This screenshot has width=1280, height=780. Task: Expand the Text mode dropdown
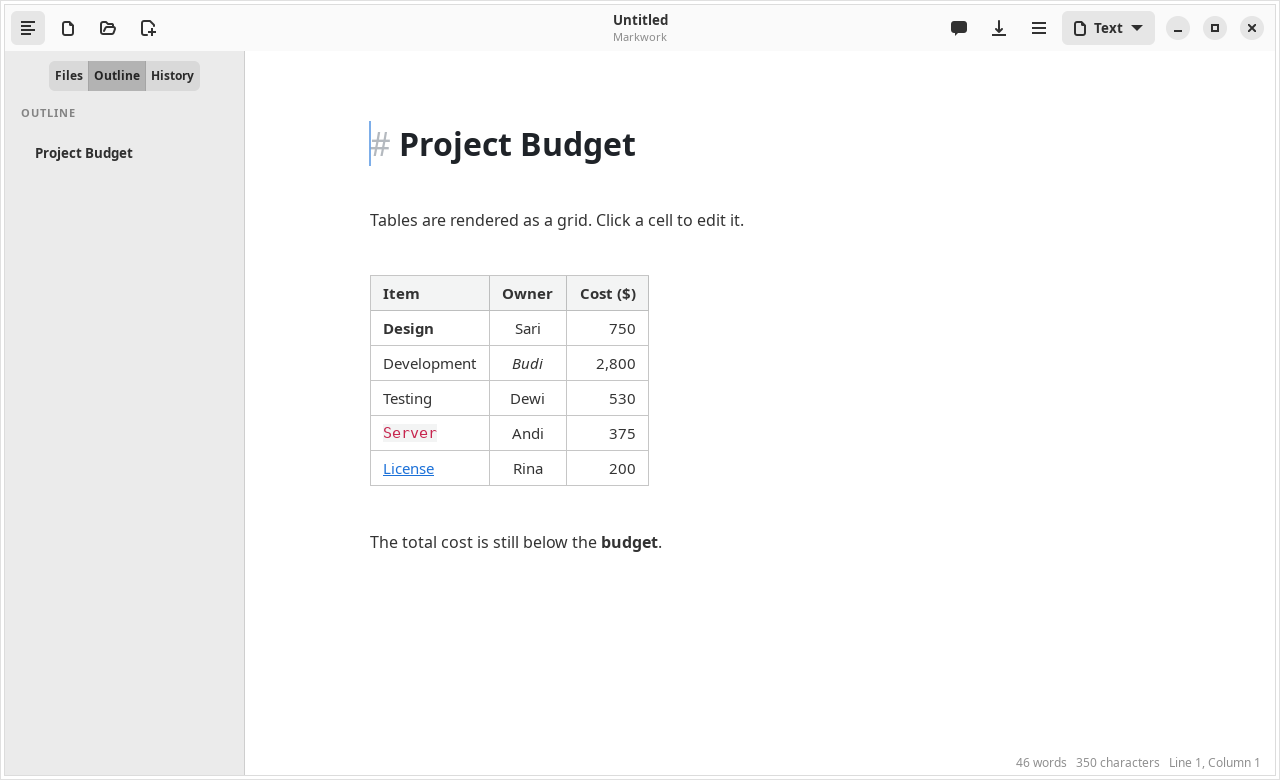[x=1108, y=28]
